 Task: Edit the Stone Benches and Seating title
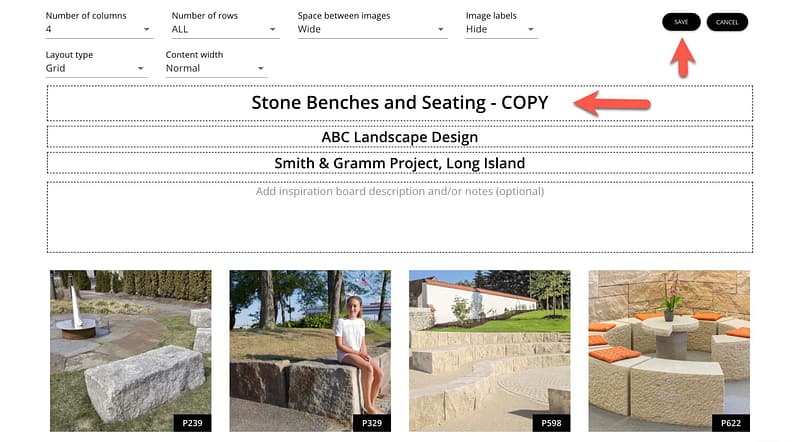coord(399,103)
